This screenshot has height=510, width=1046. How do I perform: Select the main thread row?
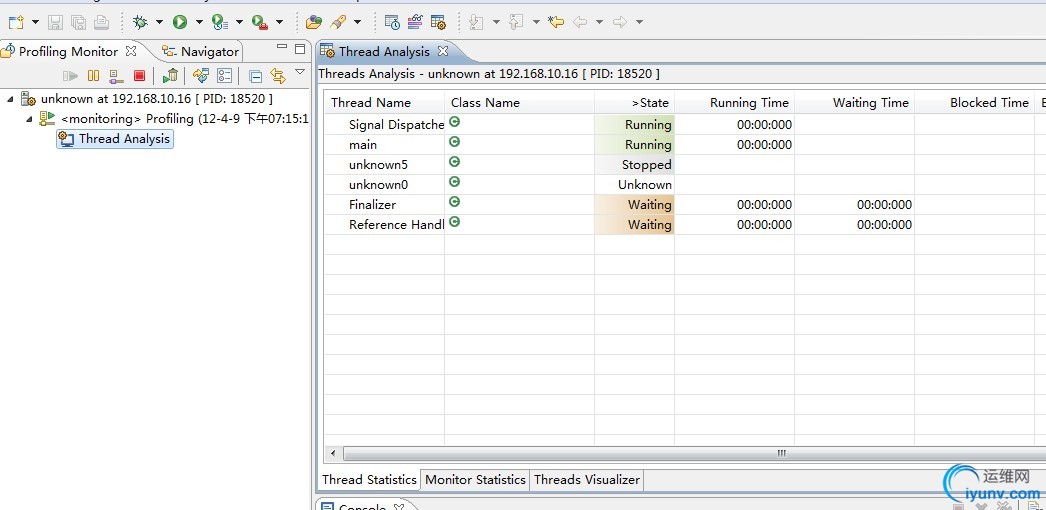coord(685,145)
